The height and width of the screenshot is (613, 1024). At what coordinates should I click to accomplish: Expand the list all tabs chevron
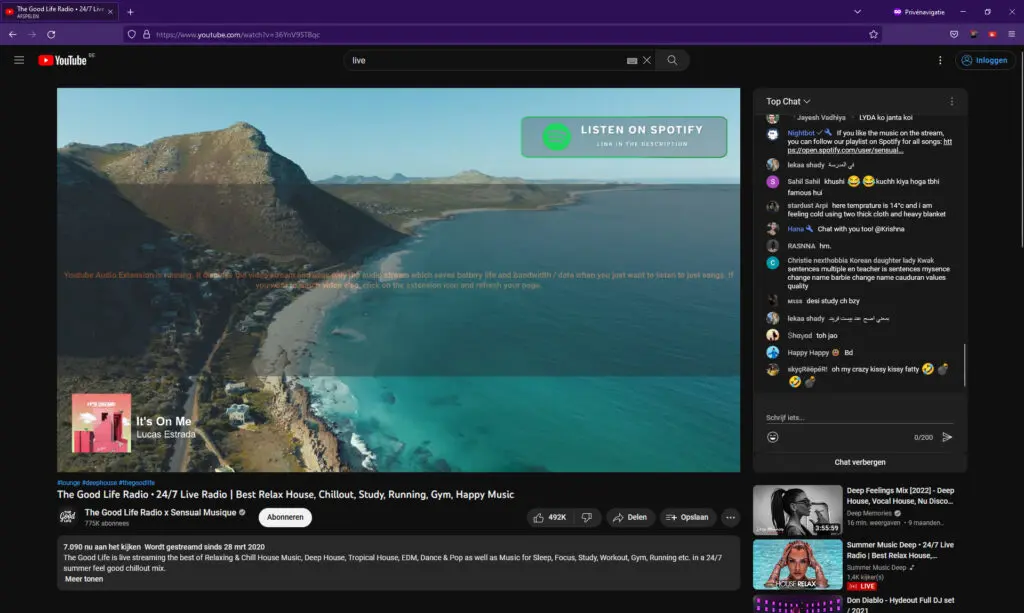(x=857, y=12)
